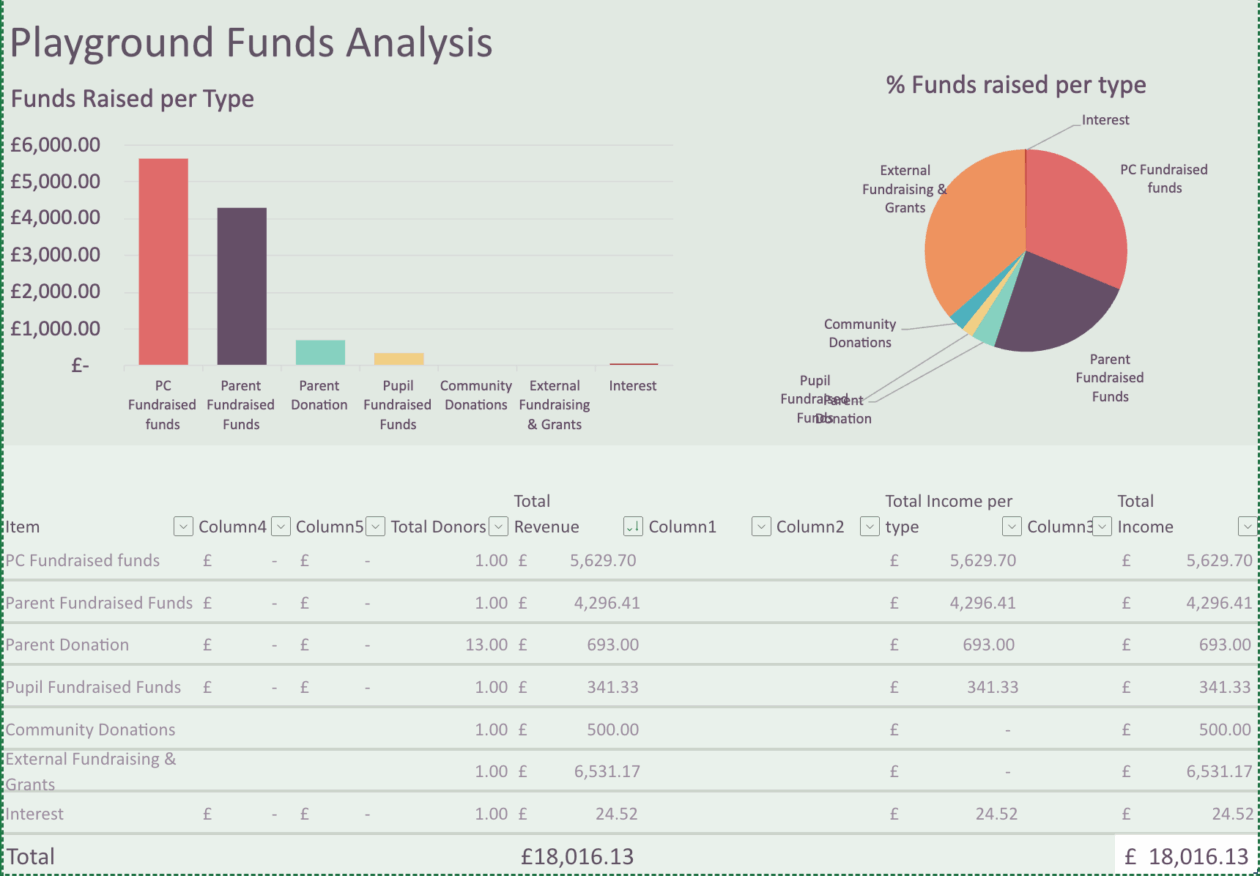Select the Parent Fundraised Funds bar
1260x876 pixels.
[x=241, y=286]
